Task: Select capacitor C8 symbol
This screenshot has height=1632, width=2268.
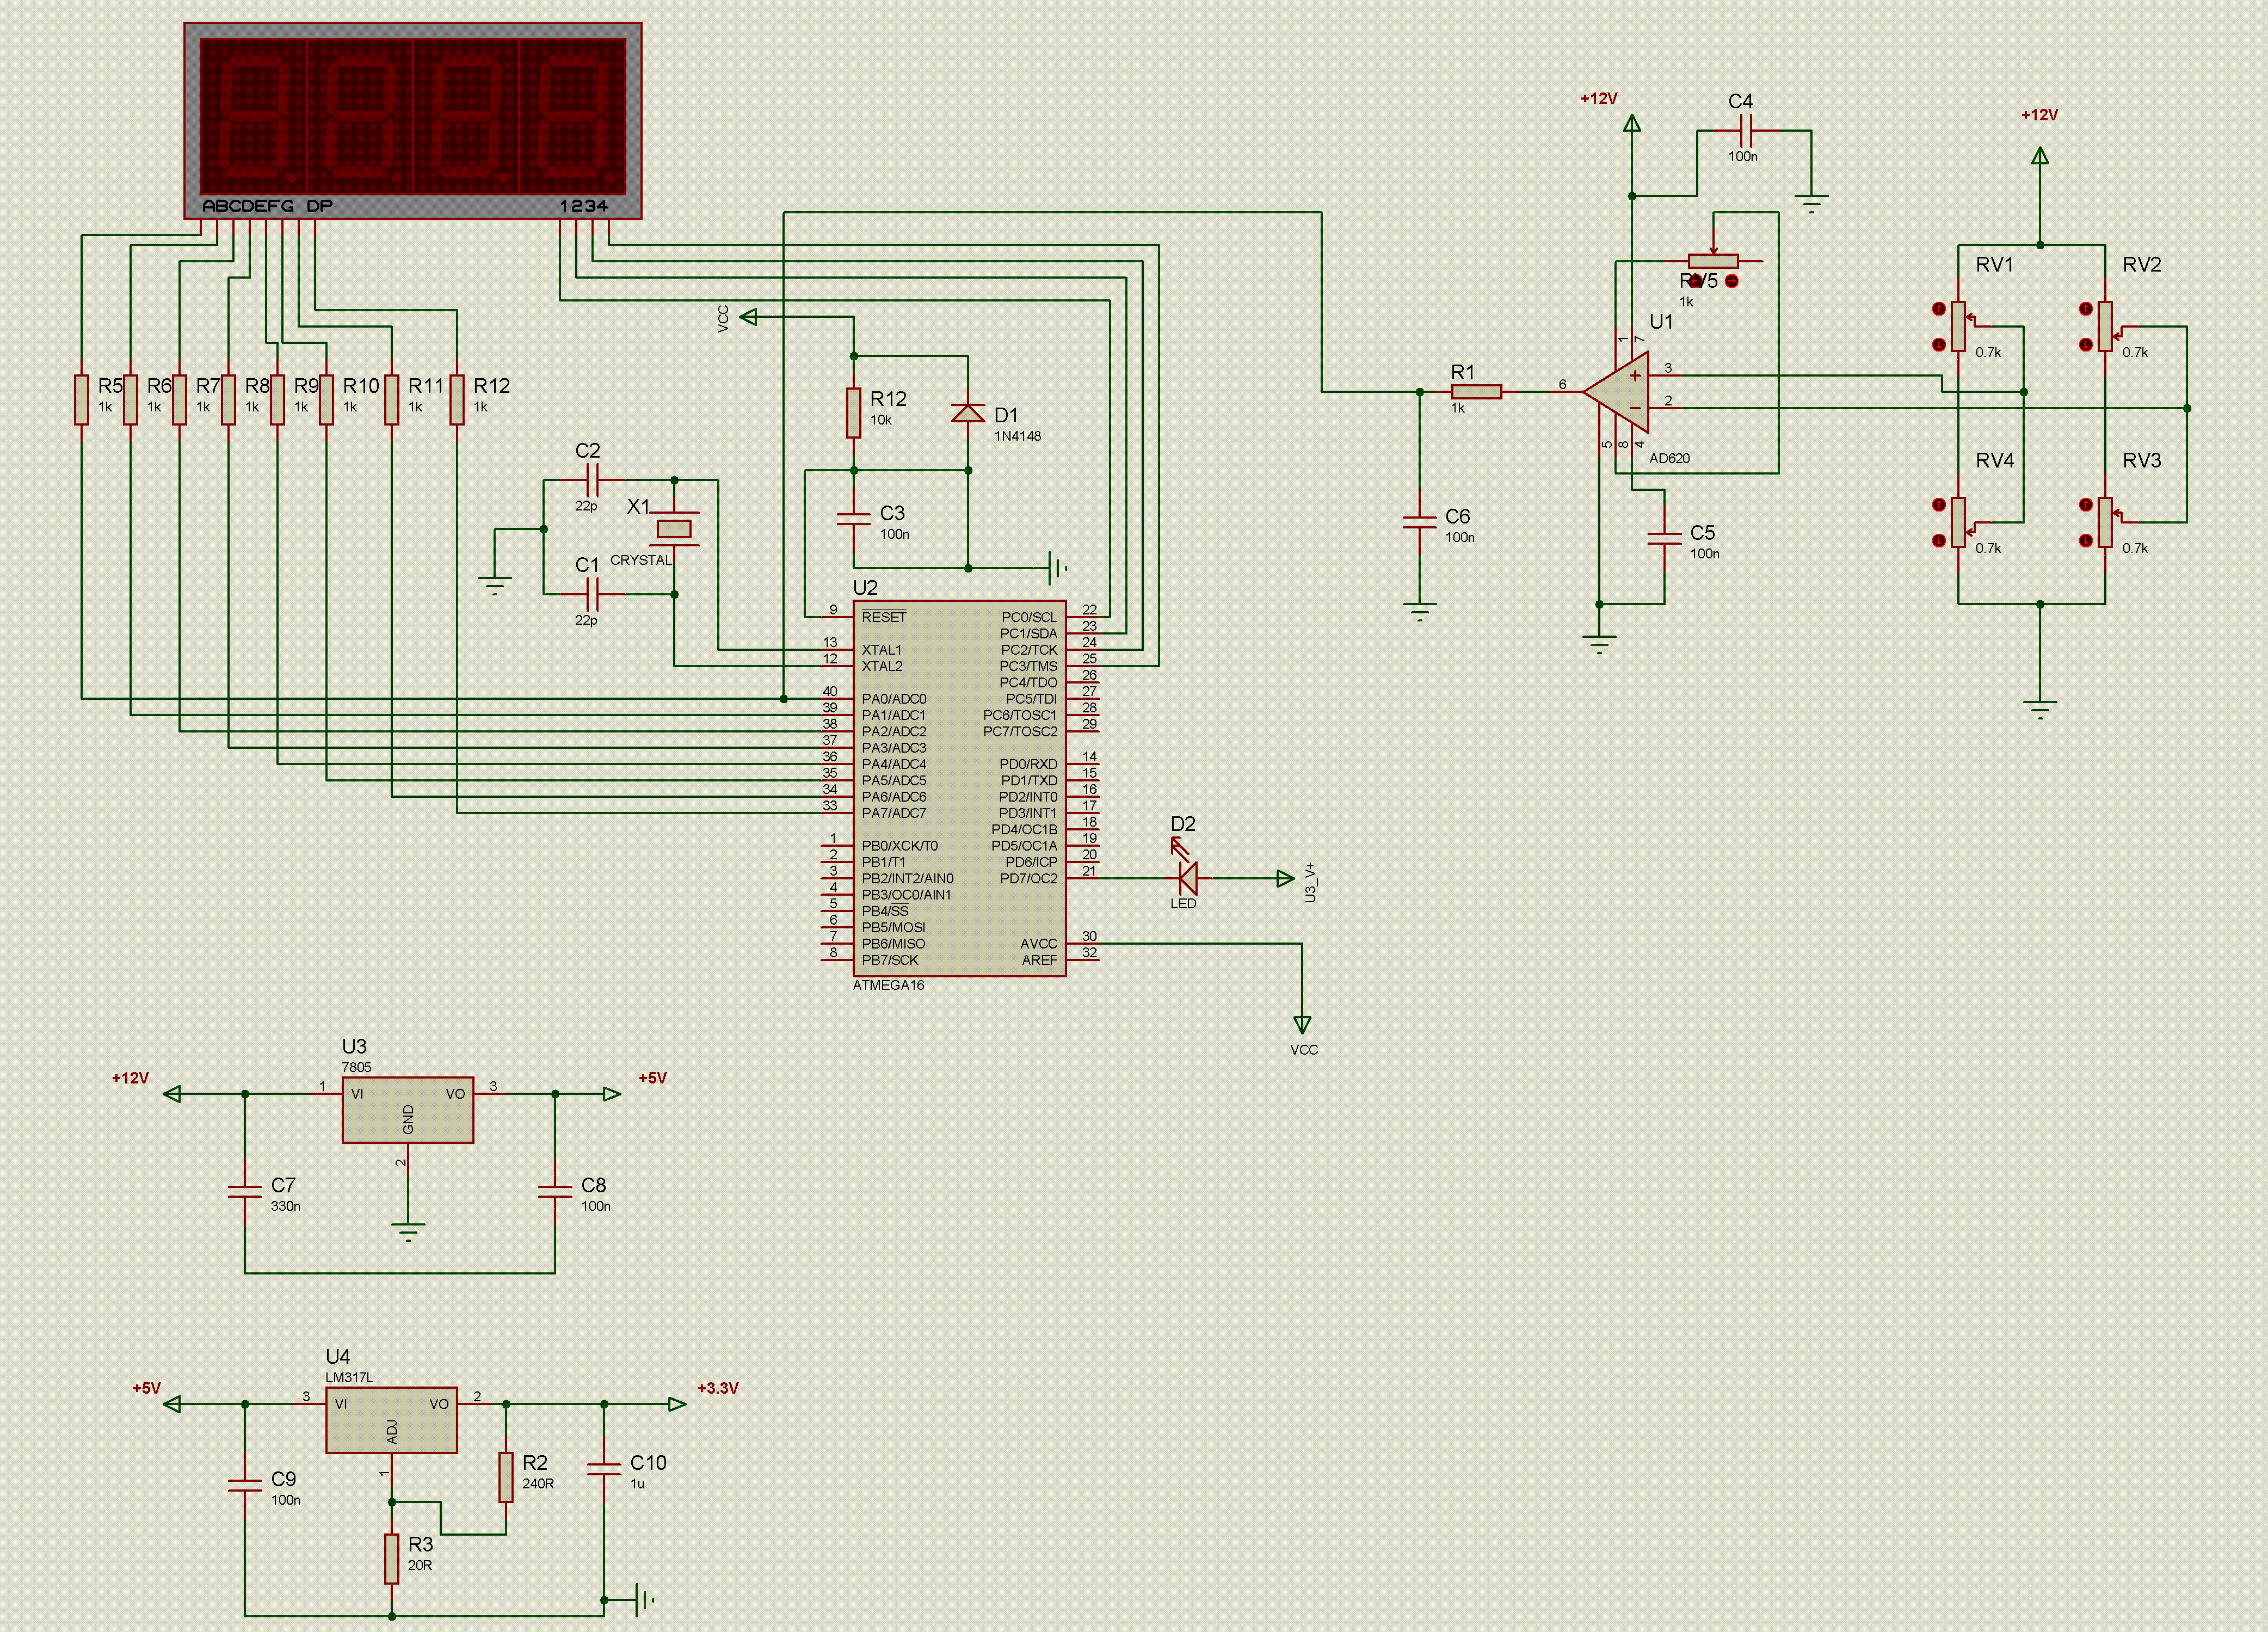Action: click(x=555, y=1191)
